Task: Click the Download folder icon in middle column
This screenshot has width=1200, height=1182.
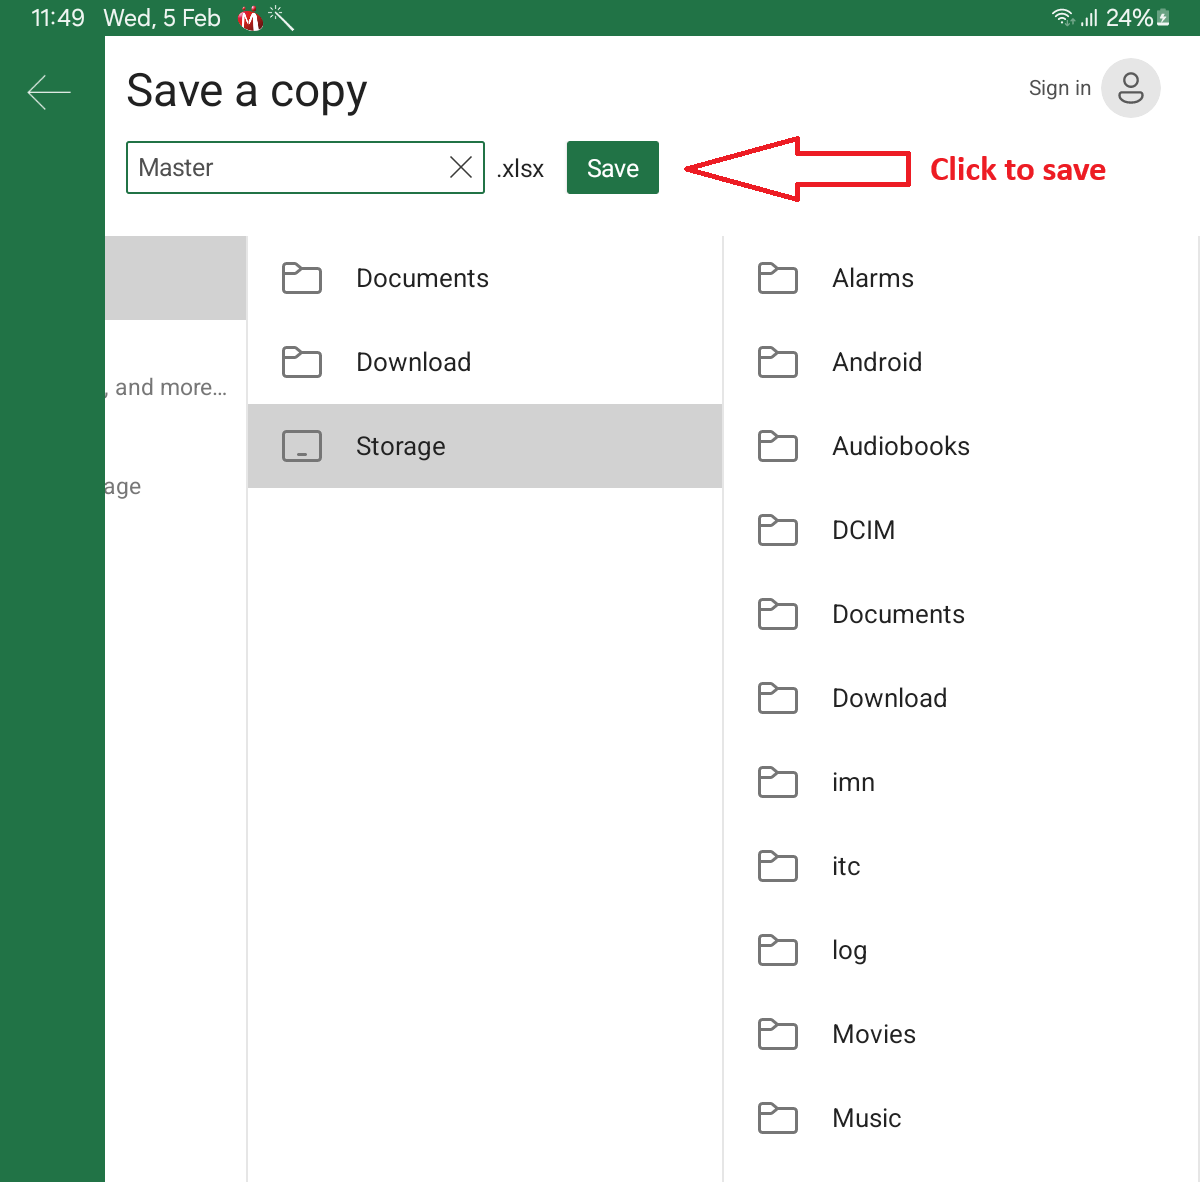Action: point(302,362)
